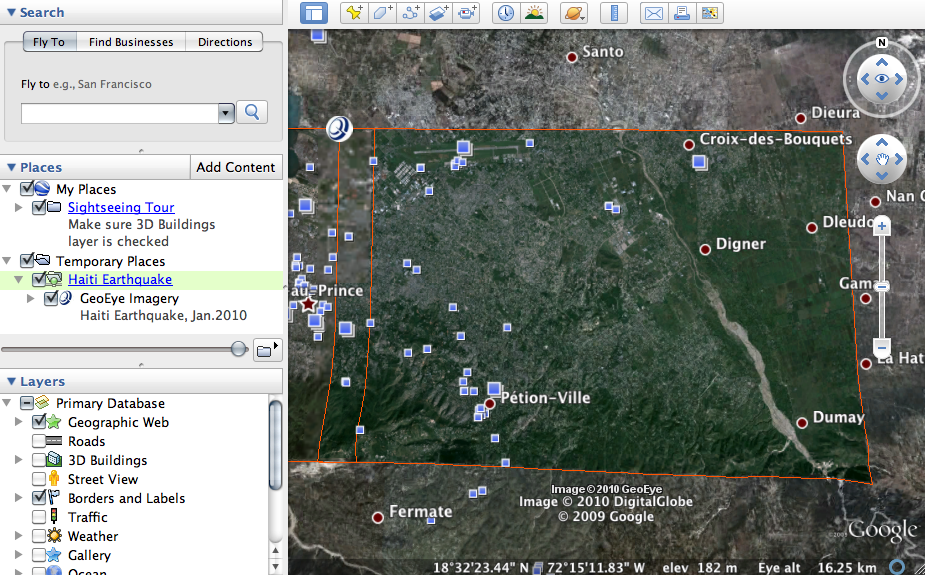Open the Fly to search history dropdown

226,113
